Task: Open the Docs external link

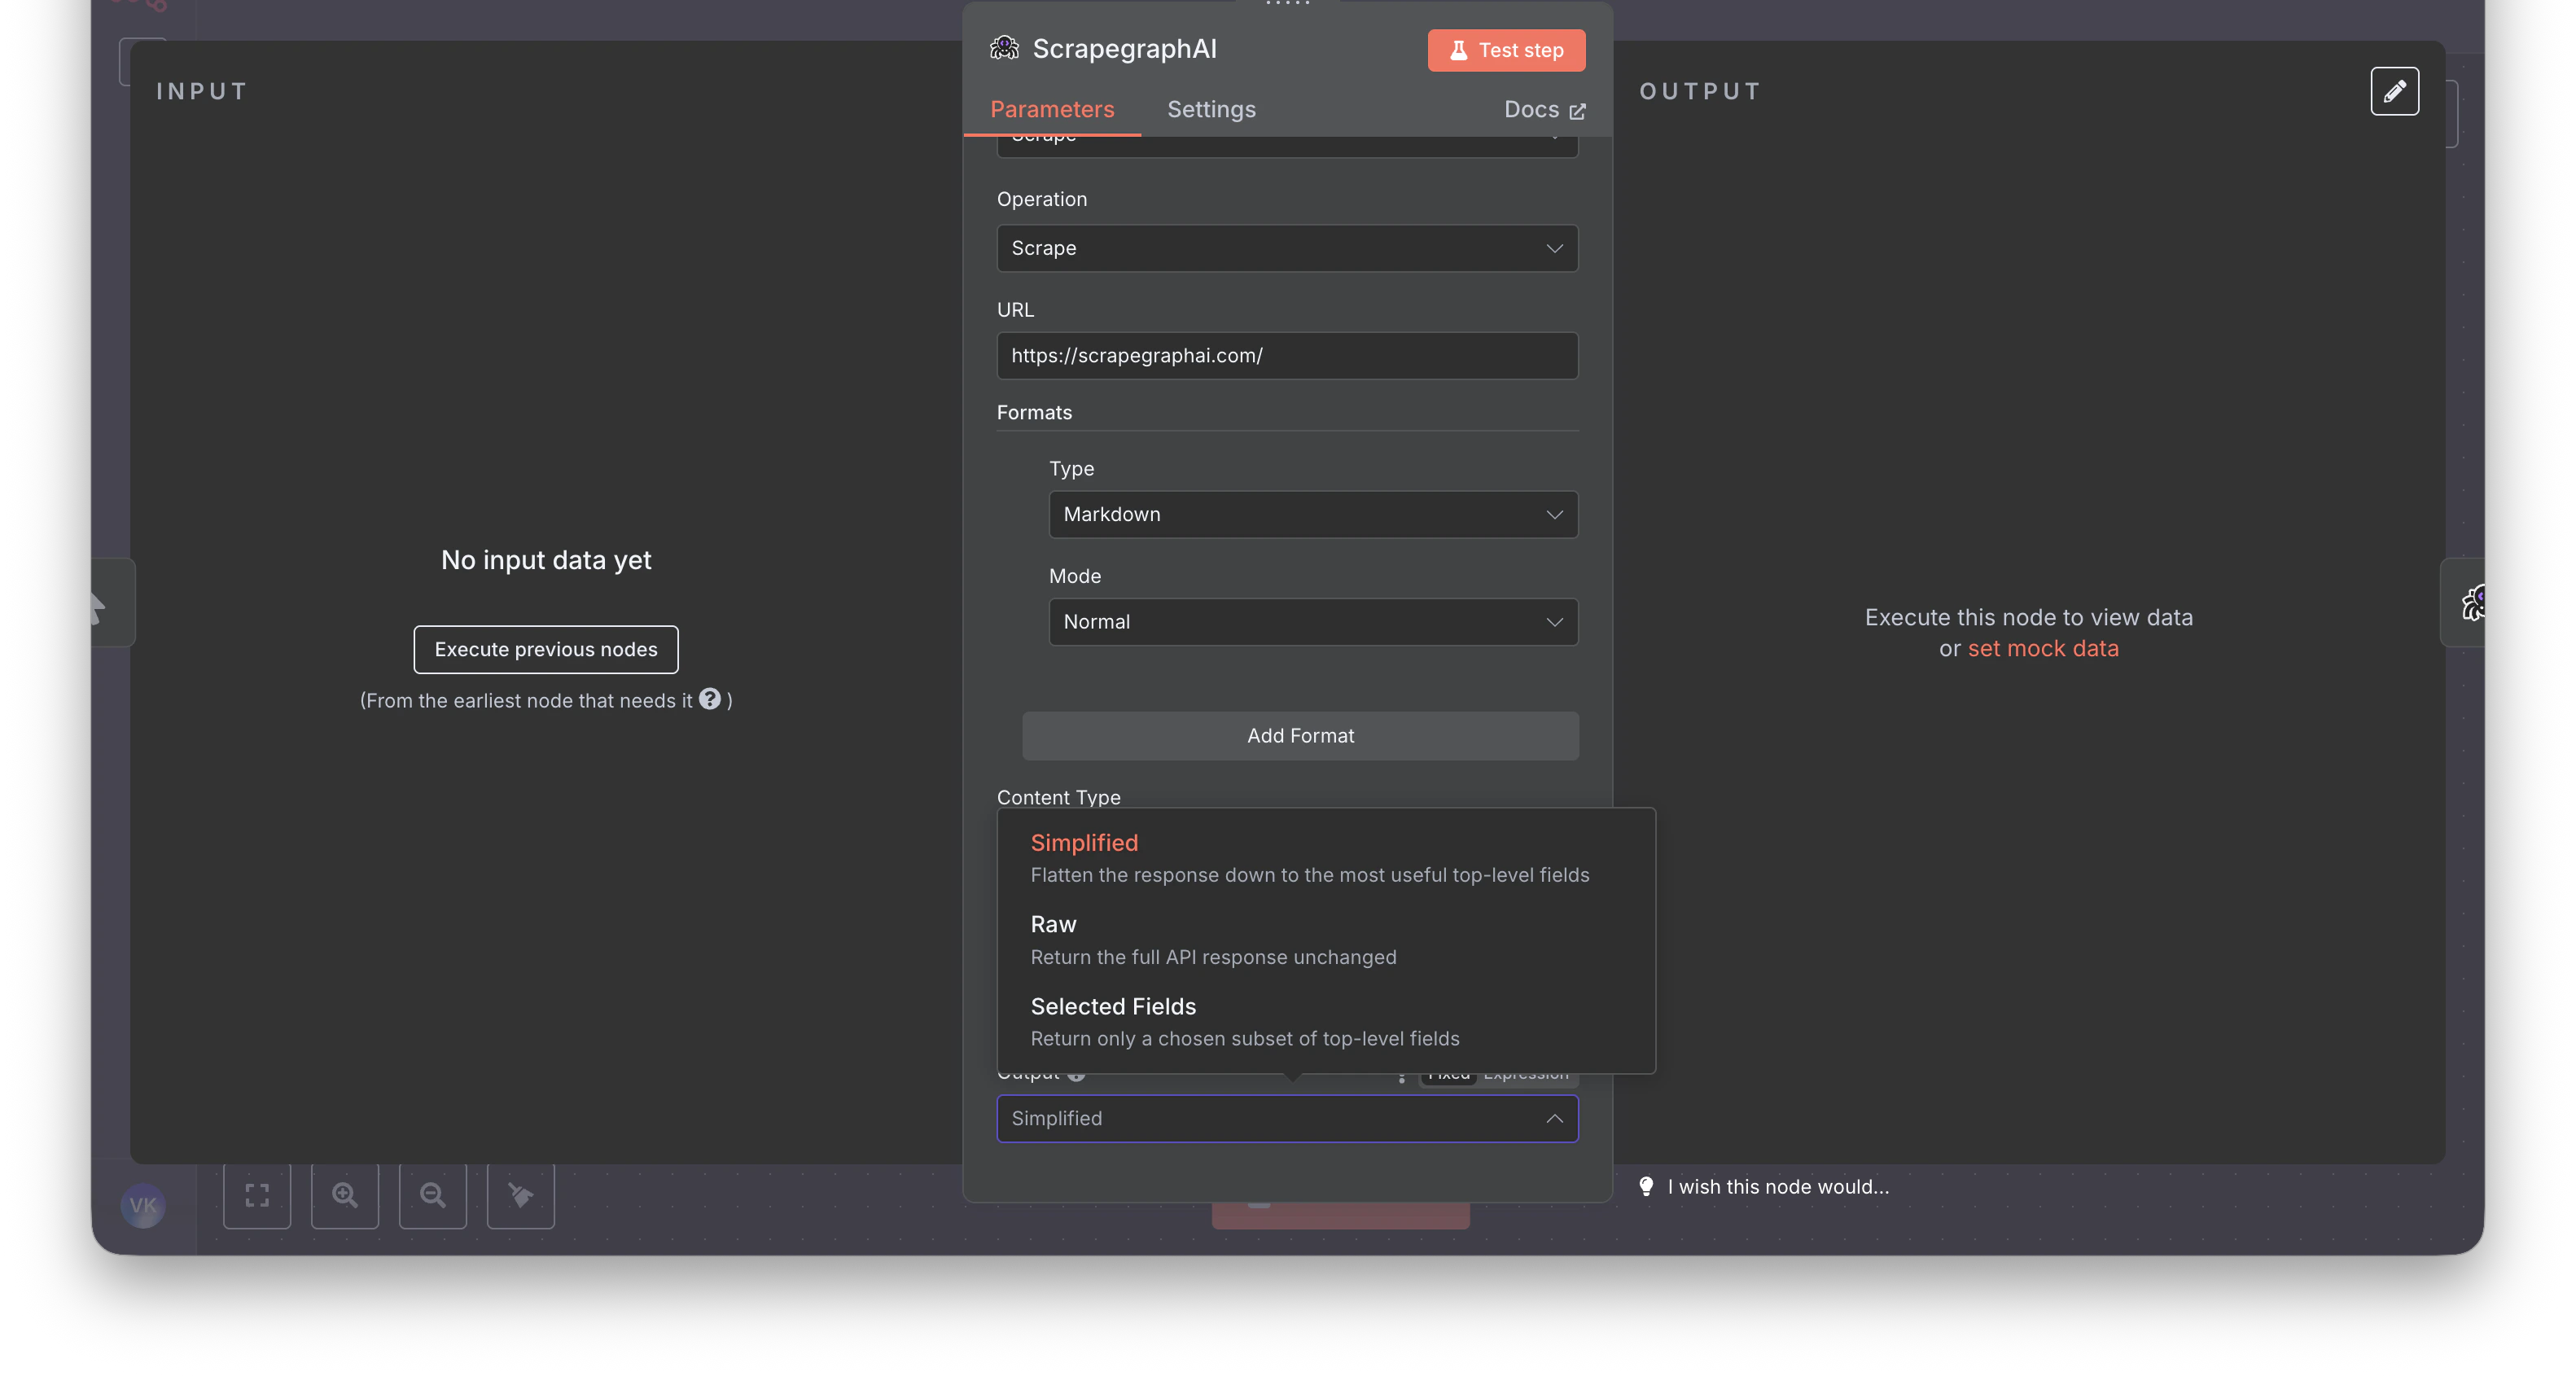Action: click(1544, 109)
